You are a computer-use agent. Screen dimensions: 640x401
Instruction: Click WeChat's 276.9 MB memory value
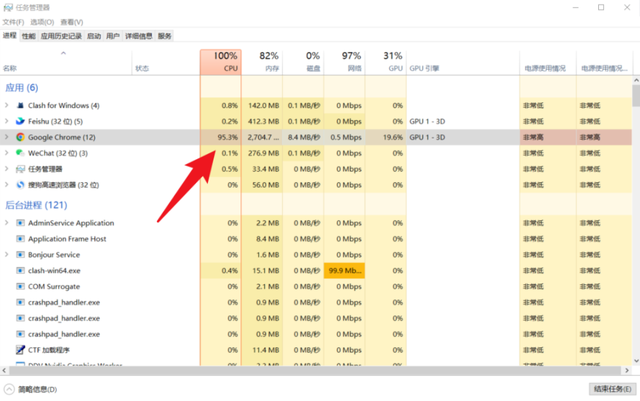click(264, 153)
